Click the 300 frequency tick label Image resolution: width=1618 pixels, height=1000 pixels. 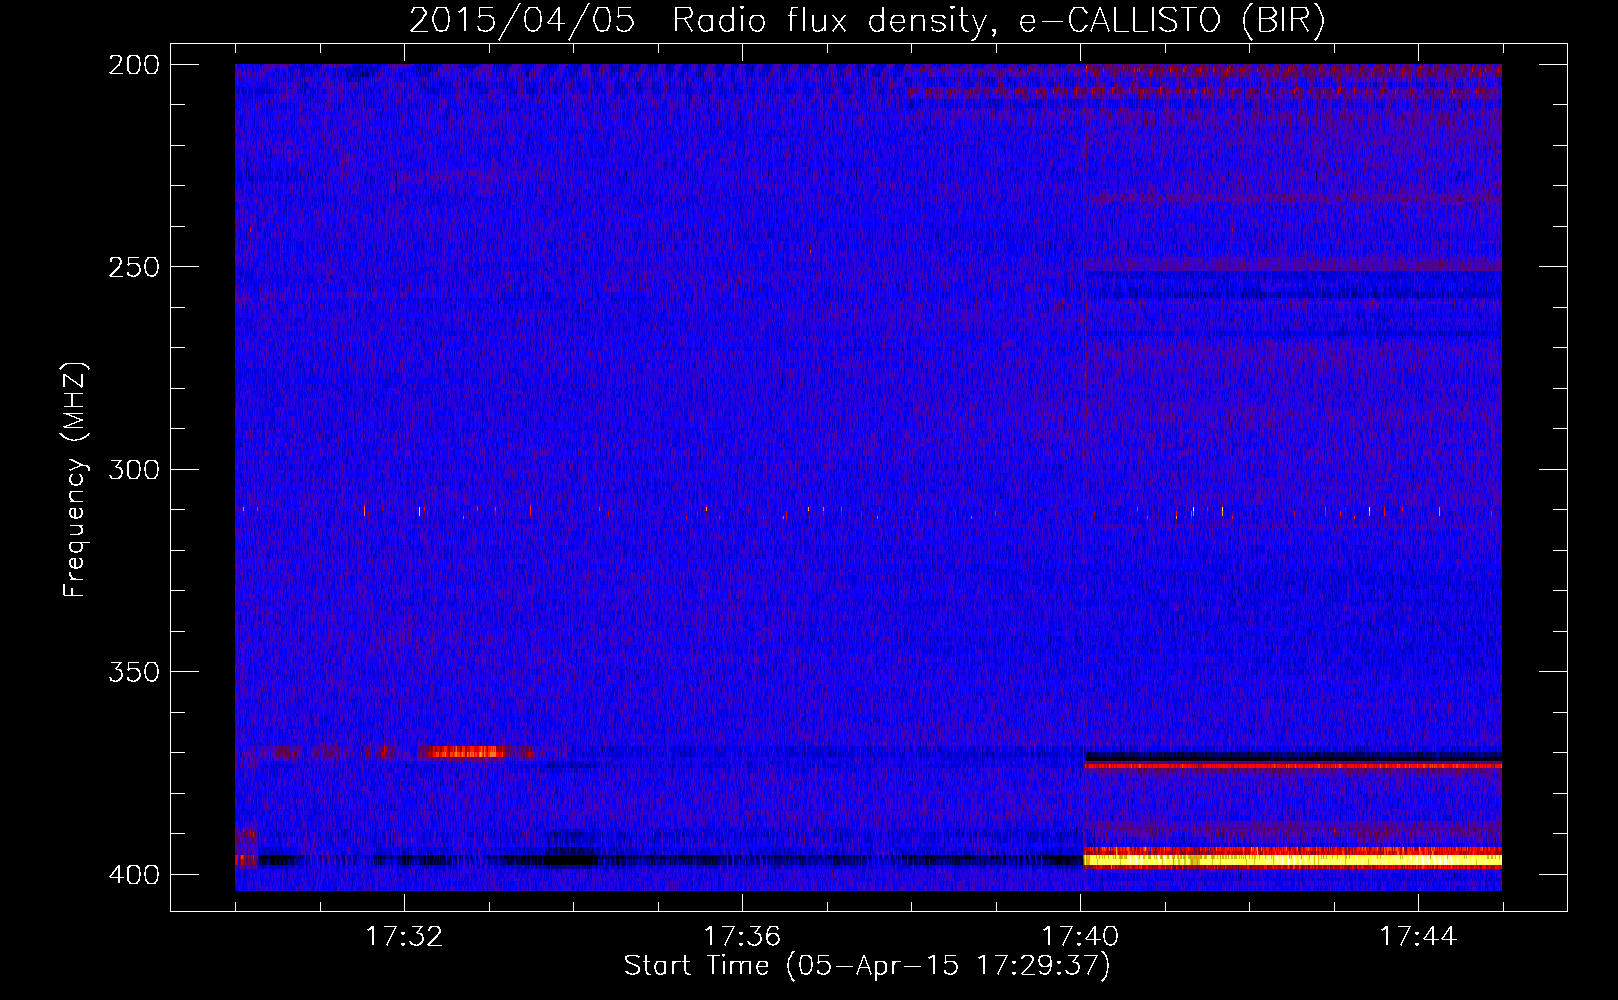click(x=133, y=469)
